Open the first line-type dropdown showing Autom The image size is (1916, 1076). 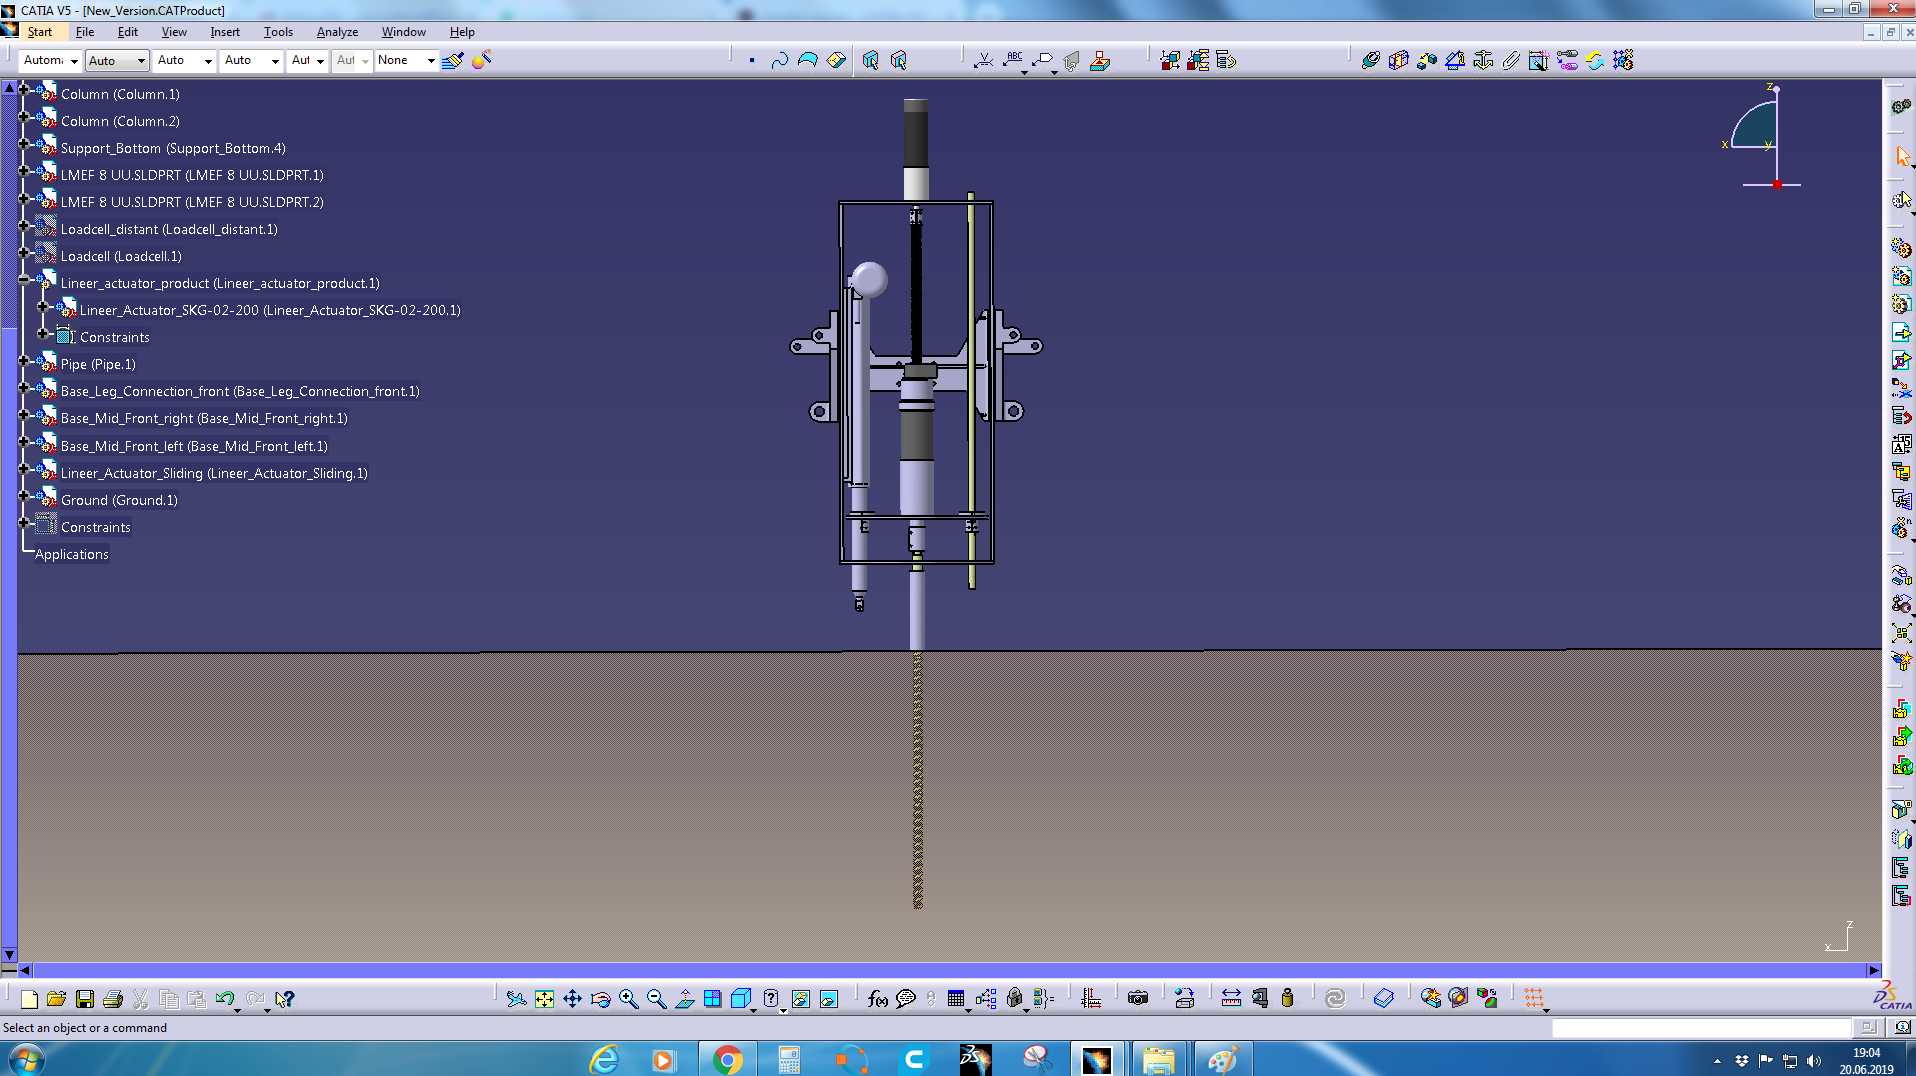[49, 60]
